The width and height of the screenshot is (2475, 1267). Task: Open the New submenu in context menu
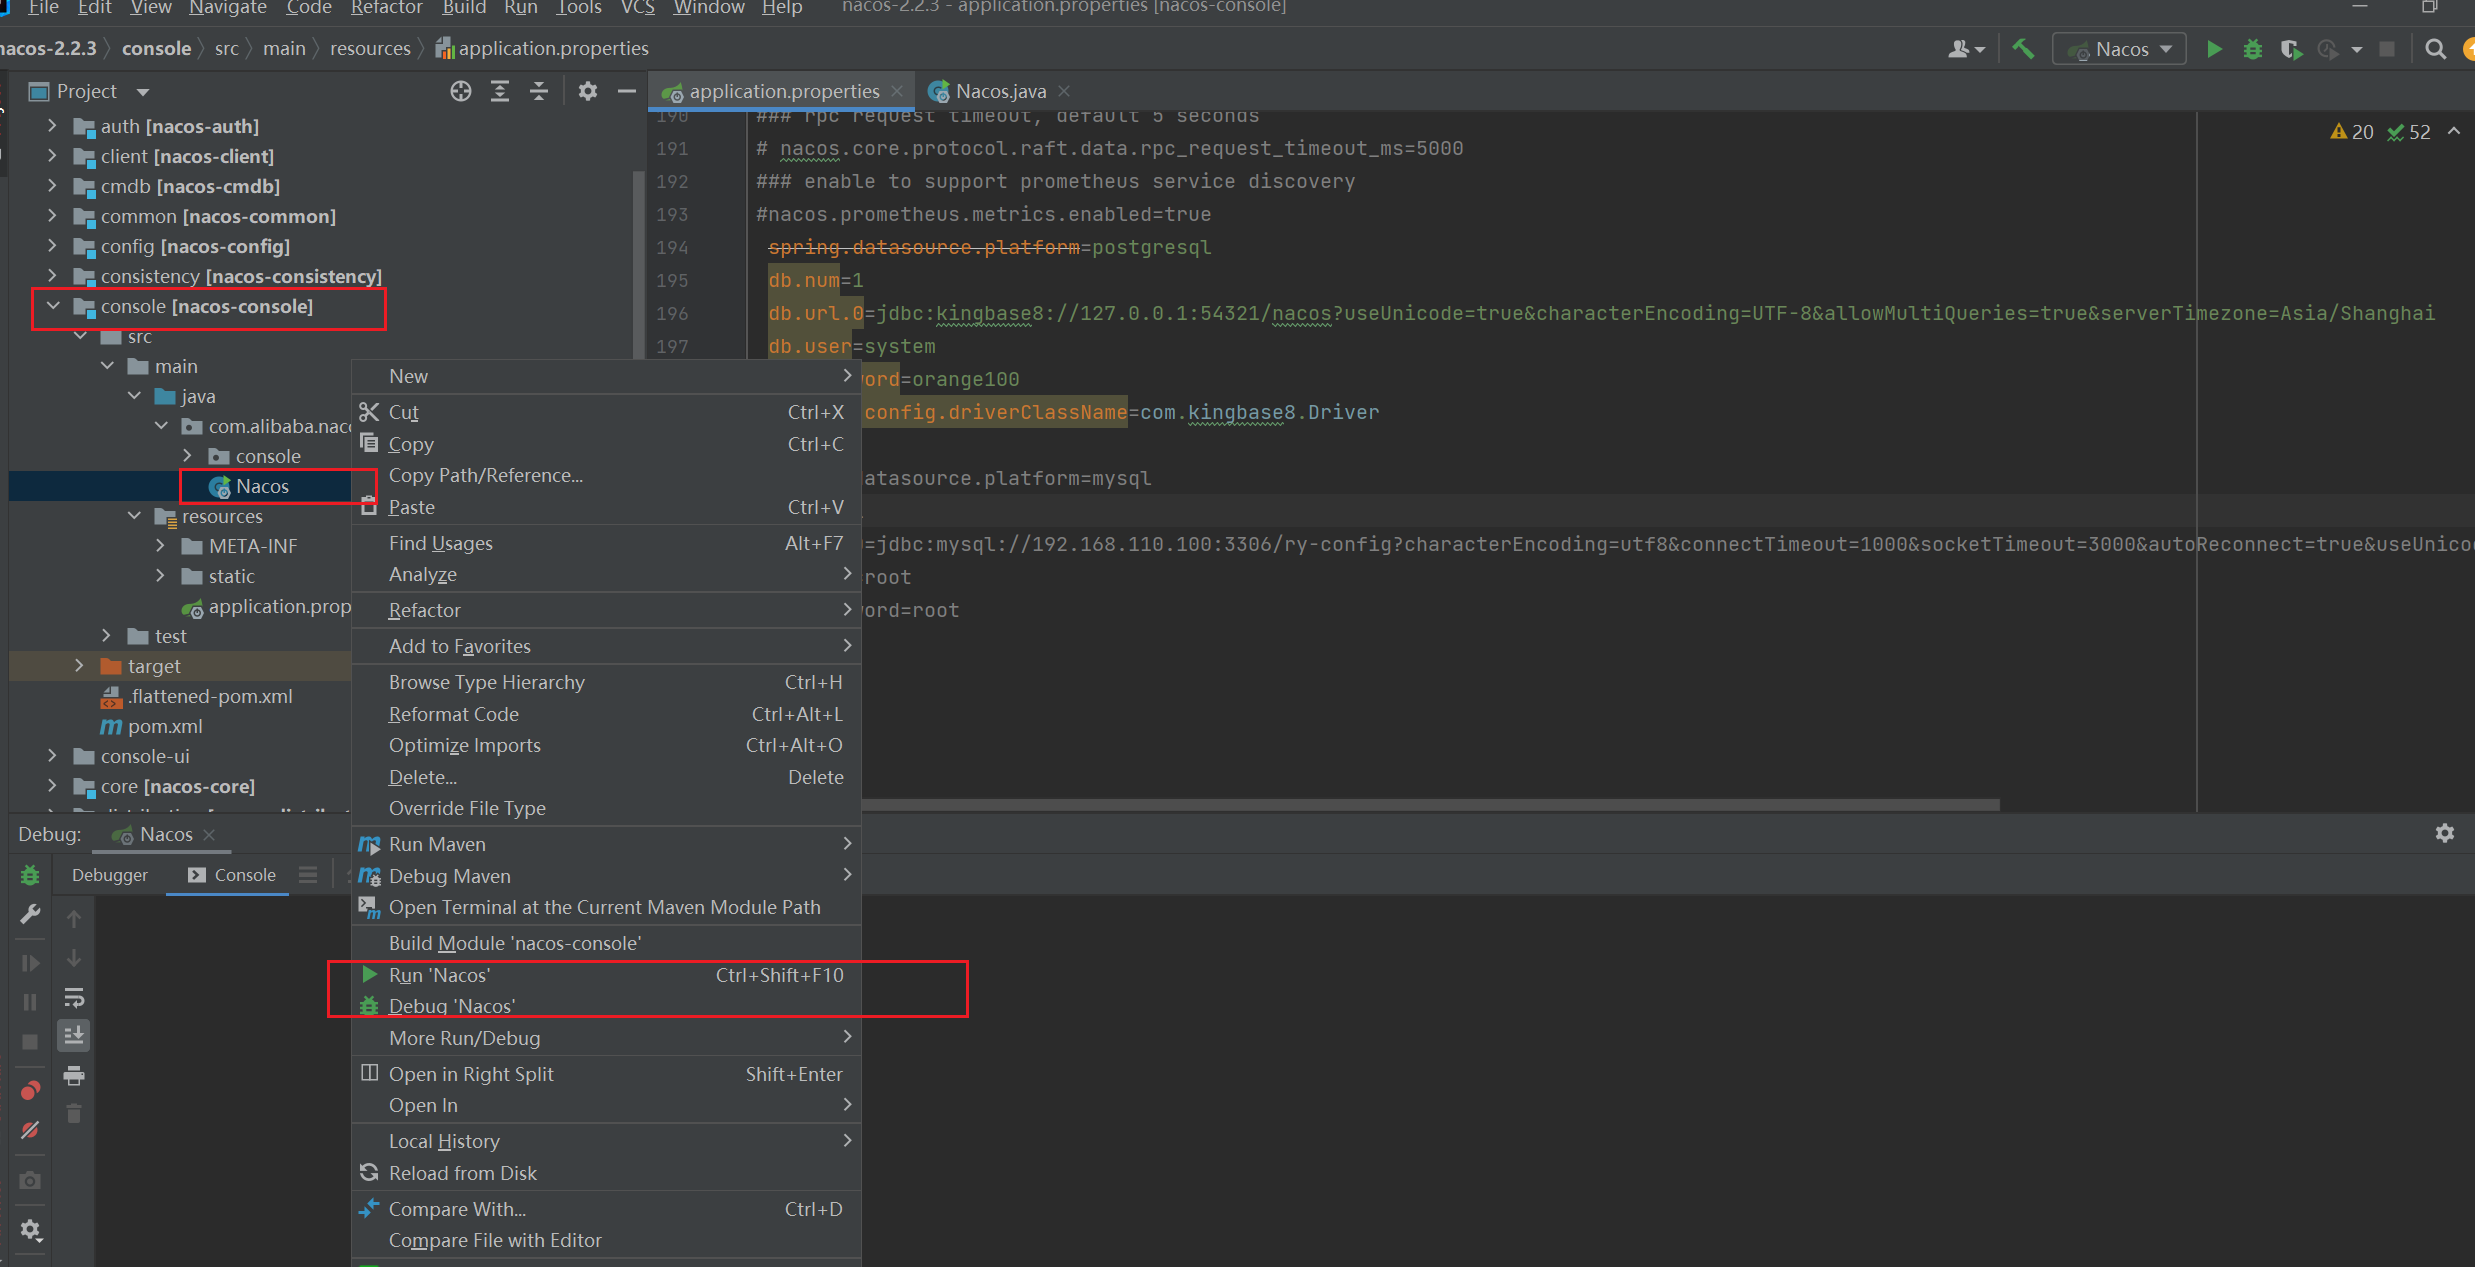(606, 376)
